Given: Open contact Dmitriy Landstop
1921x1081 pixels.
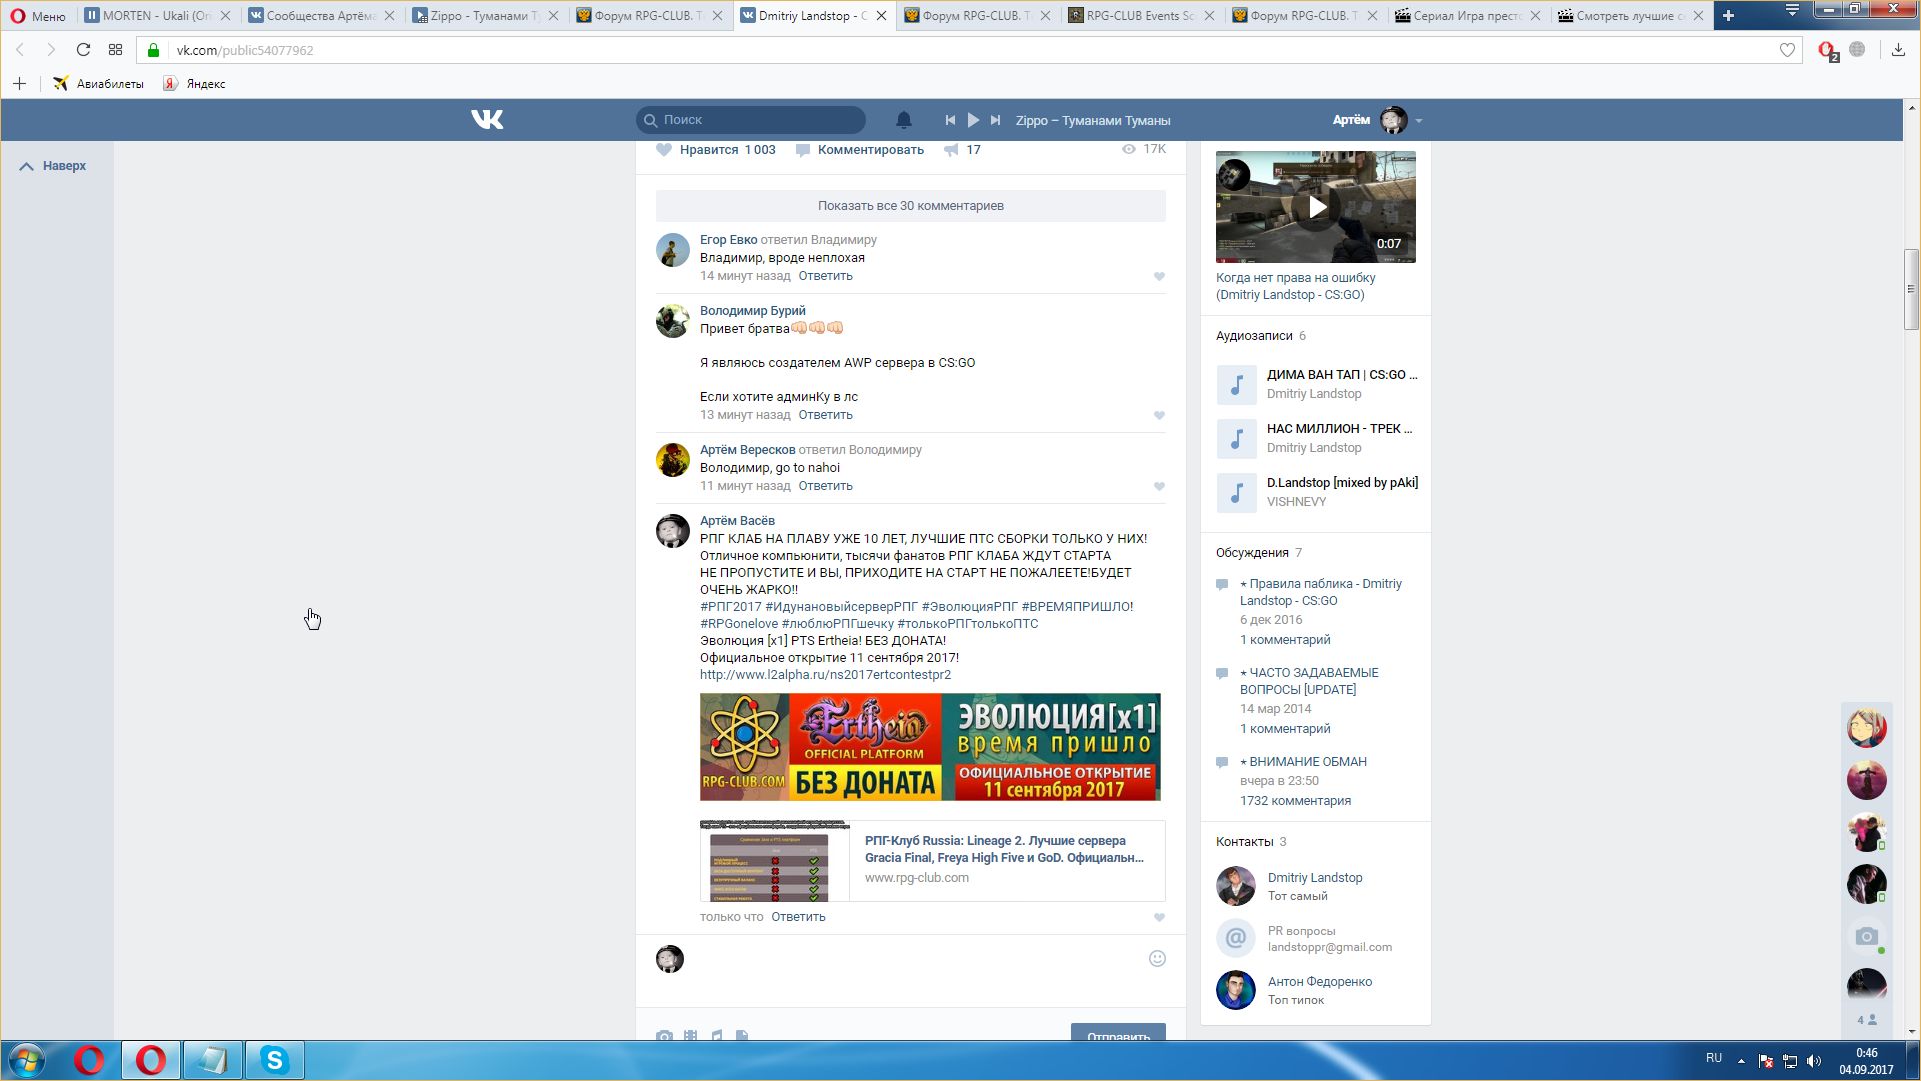Looking at the screenshot, I should [x=1315, y=878].
